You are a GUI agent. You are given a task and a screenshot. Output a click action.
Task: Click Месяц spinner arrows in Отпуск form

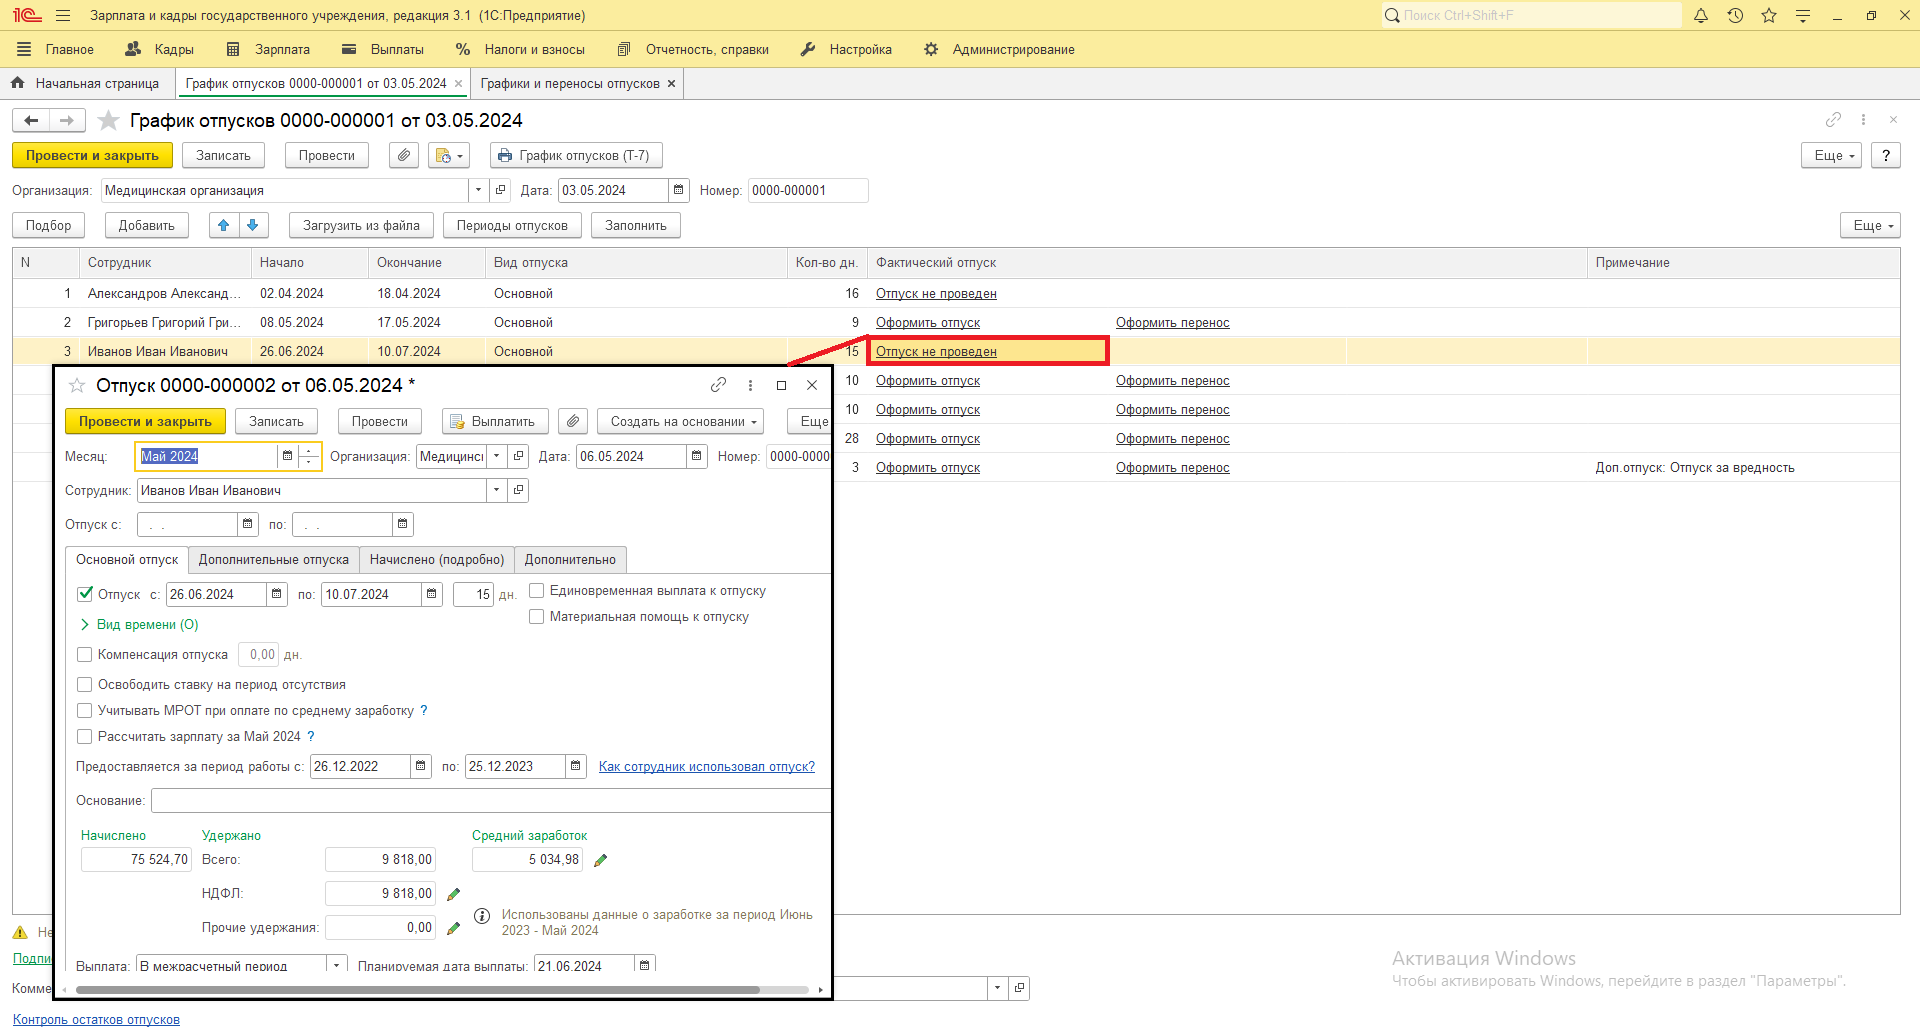click(310, 456)
